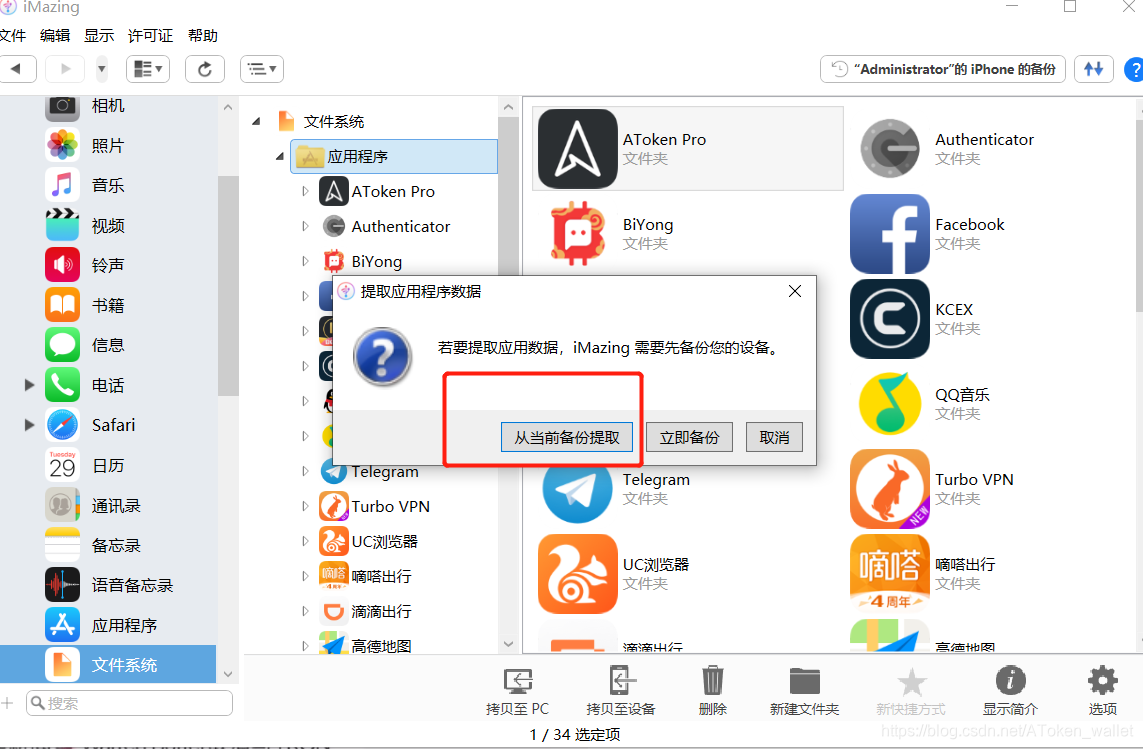
Task: Click New Folder (新建文件夹) icon
Action: pyautogui.click(x=805, y=691)
